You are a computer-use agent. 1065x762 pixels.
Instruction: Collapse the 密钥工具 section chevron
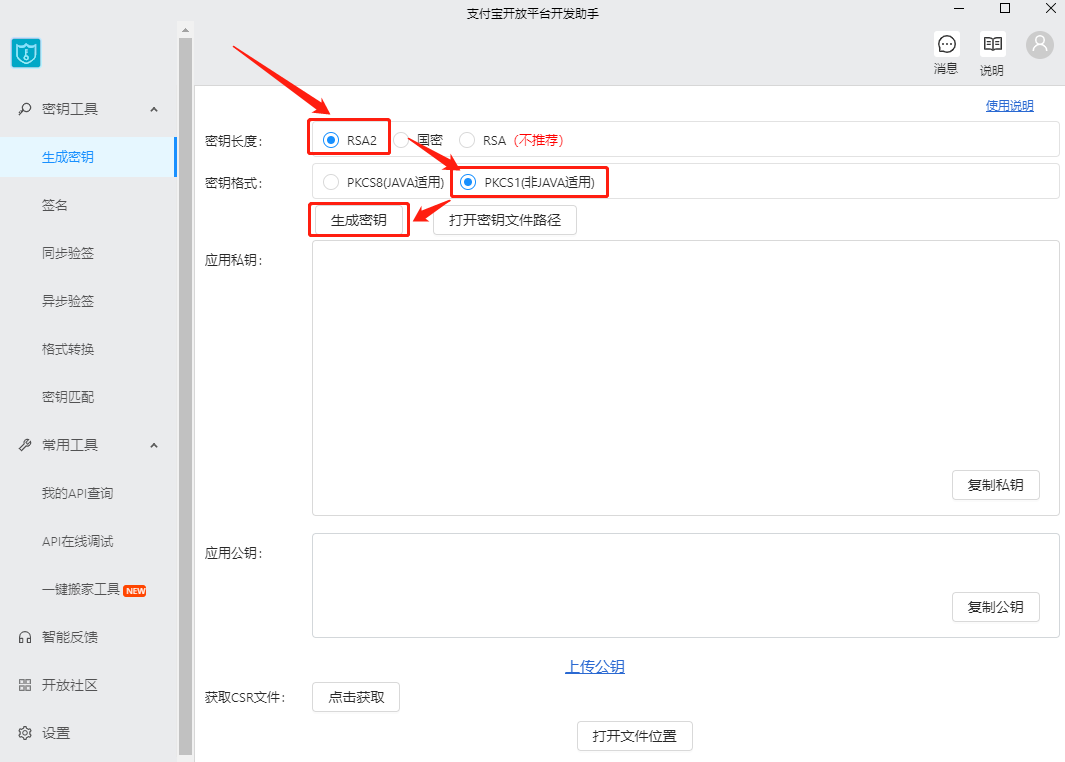154,109
